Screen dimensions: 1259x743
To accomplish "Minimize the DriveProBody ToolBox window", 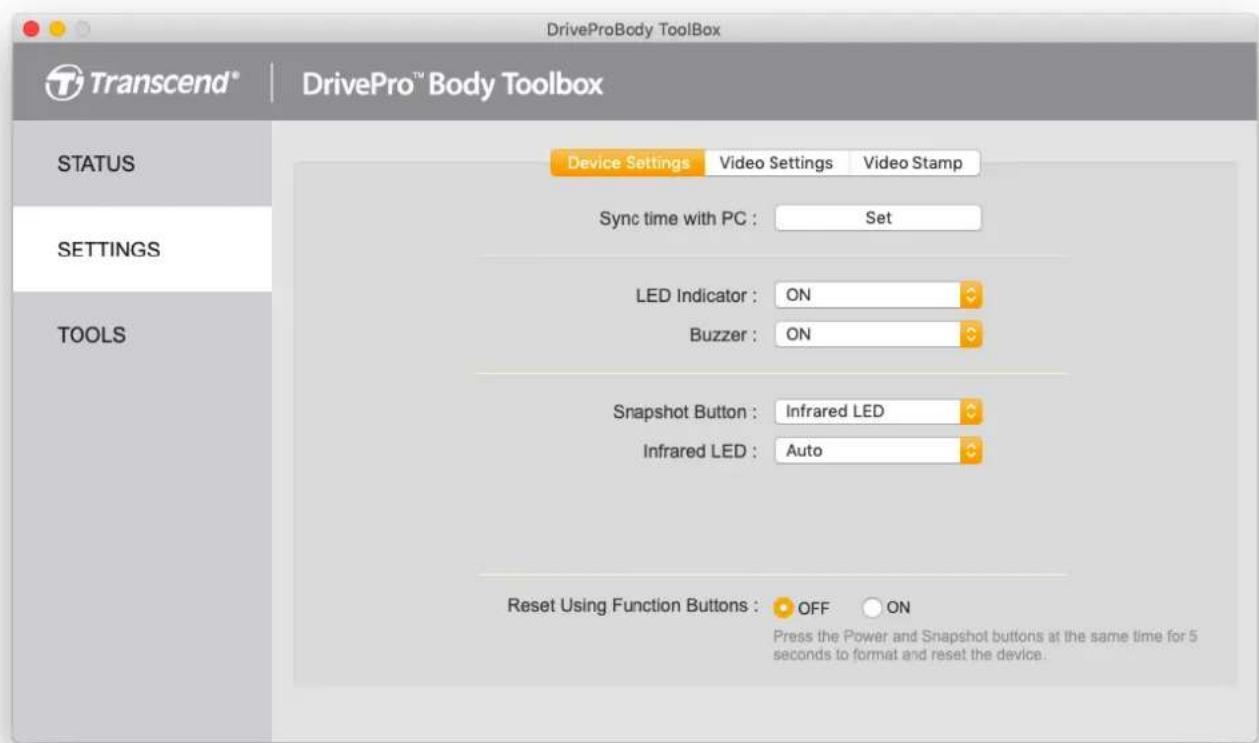I will point(57,29).
